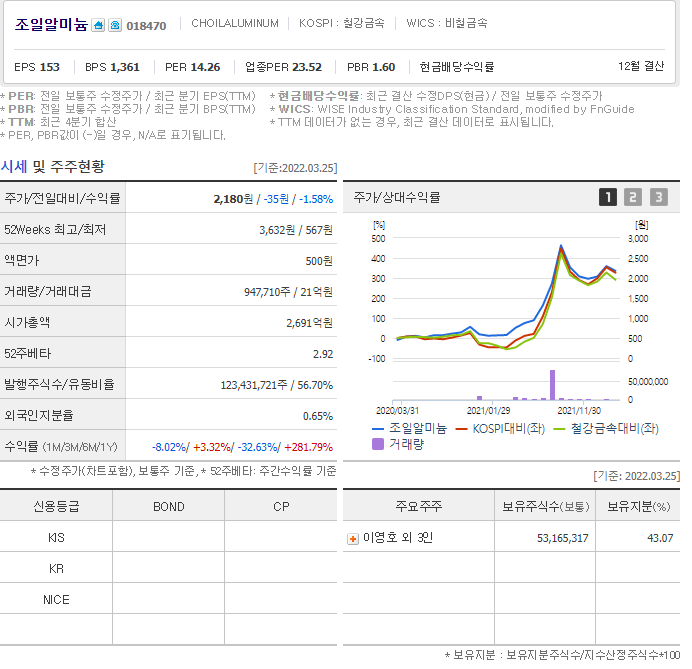692x669 pixels.
Task: Switch to chart tab 1
Action: click(608, 197)
